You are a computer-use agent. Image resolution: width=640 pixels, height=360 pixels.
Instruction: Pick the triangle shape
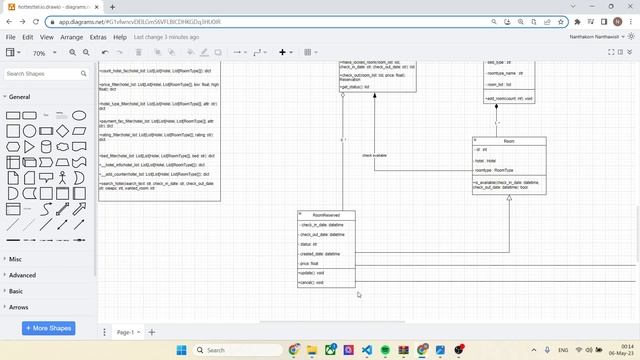point(29,147)
